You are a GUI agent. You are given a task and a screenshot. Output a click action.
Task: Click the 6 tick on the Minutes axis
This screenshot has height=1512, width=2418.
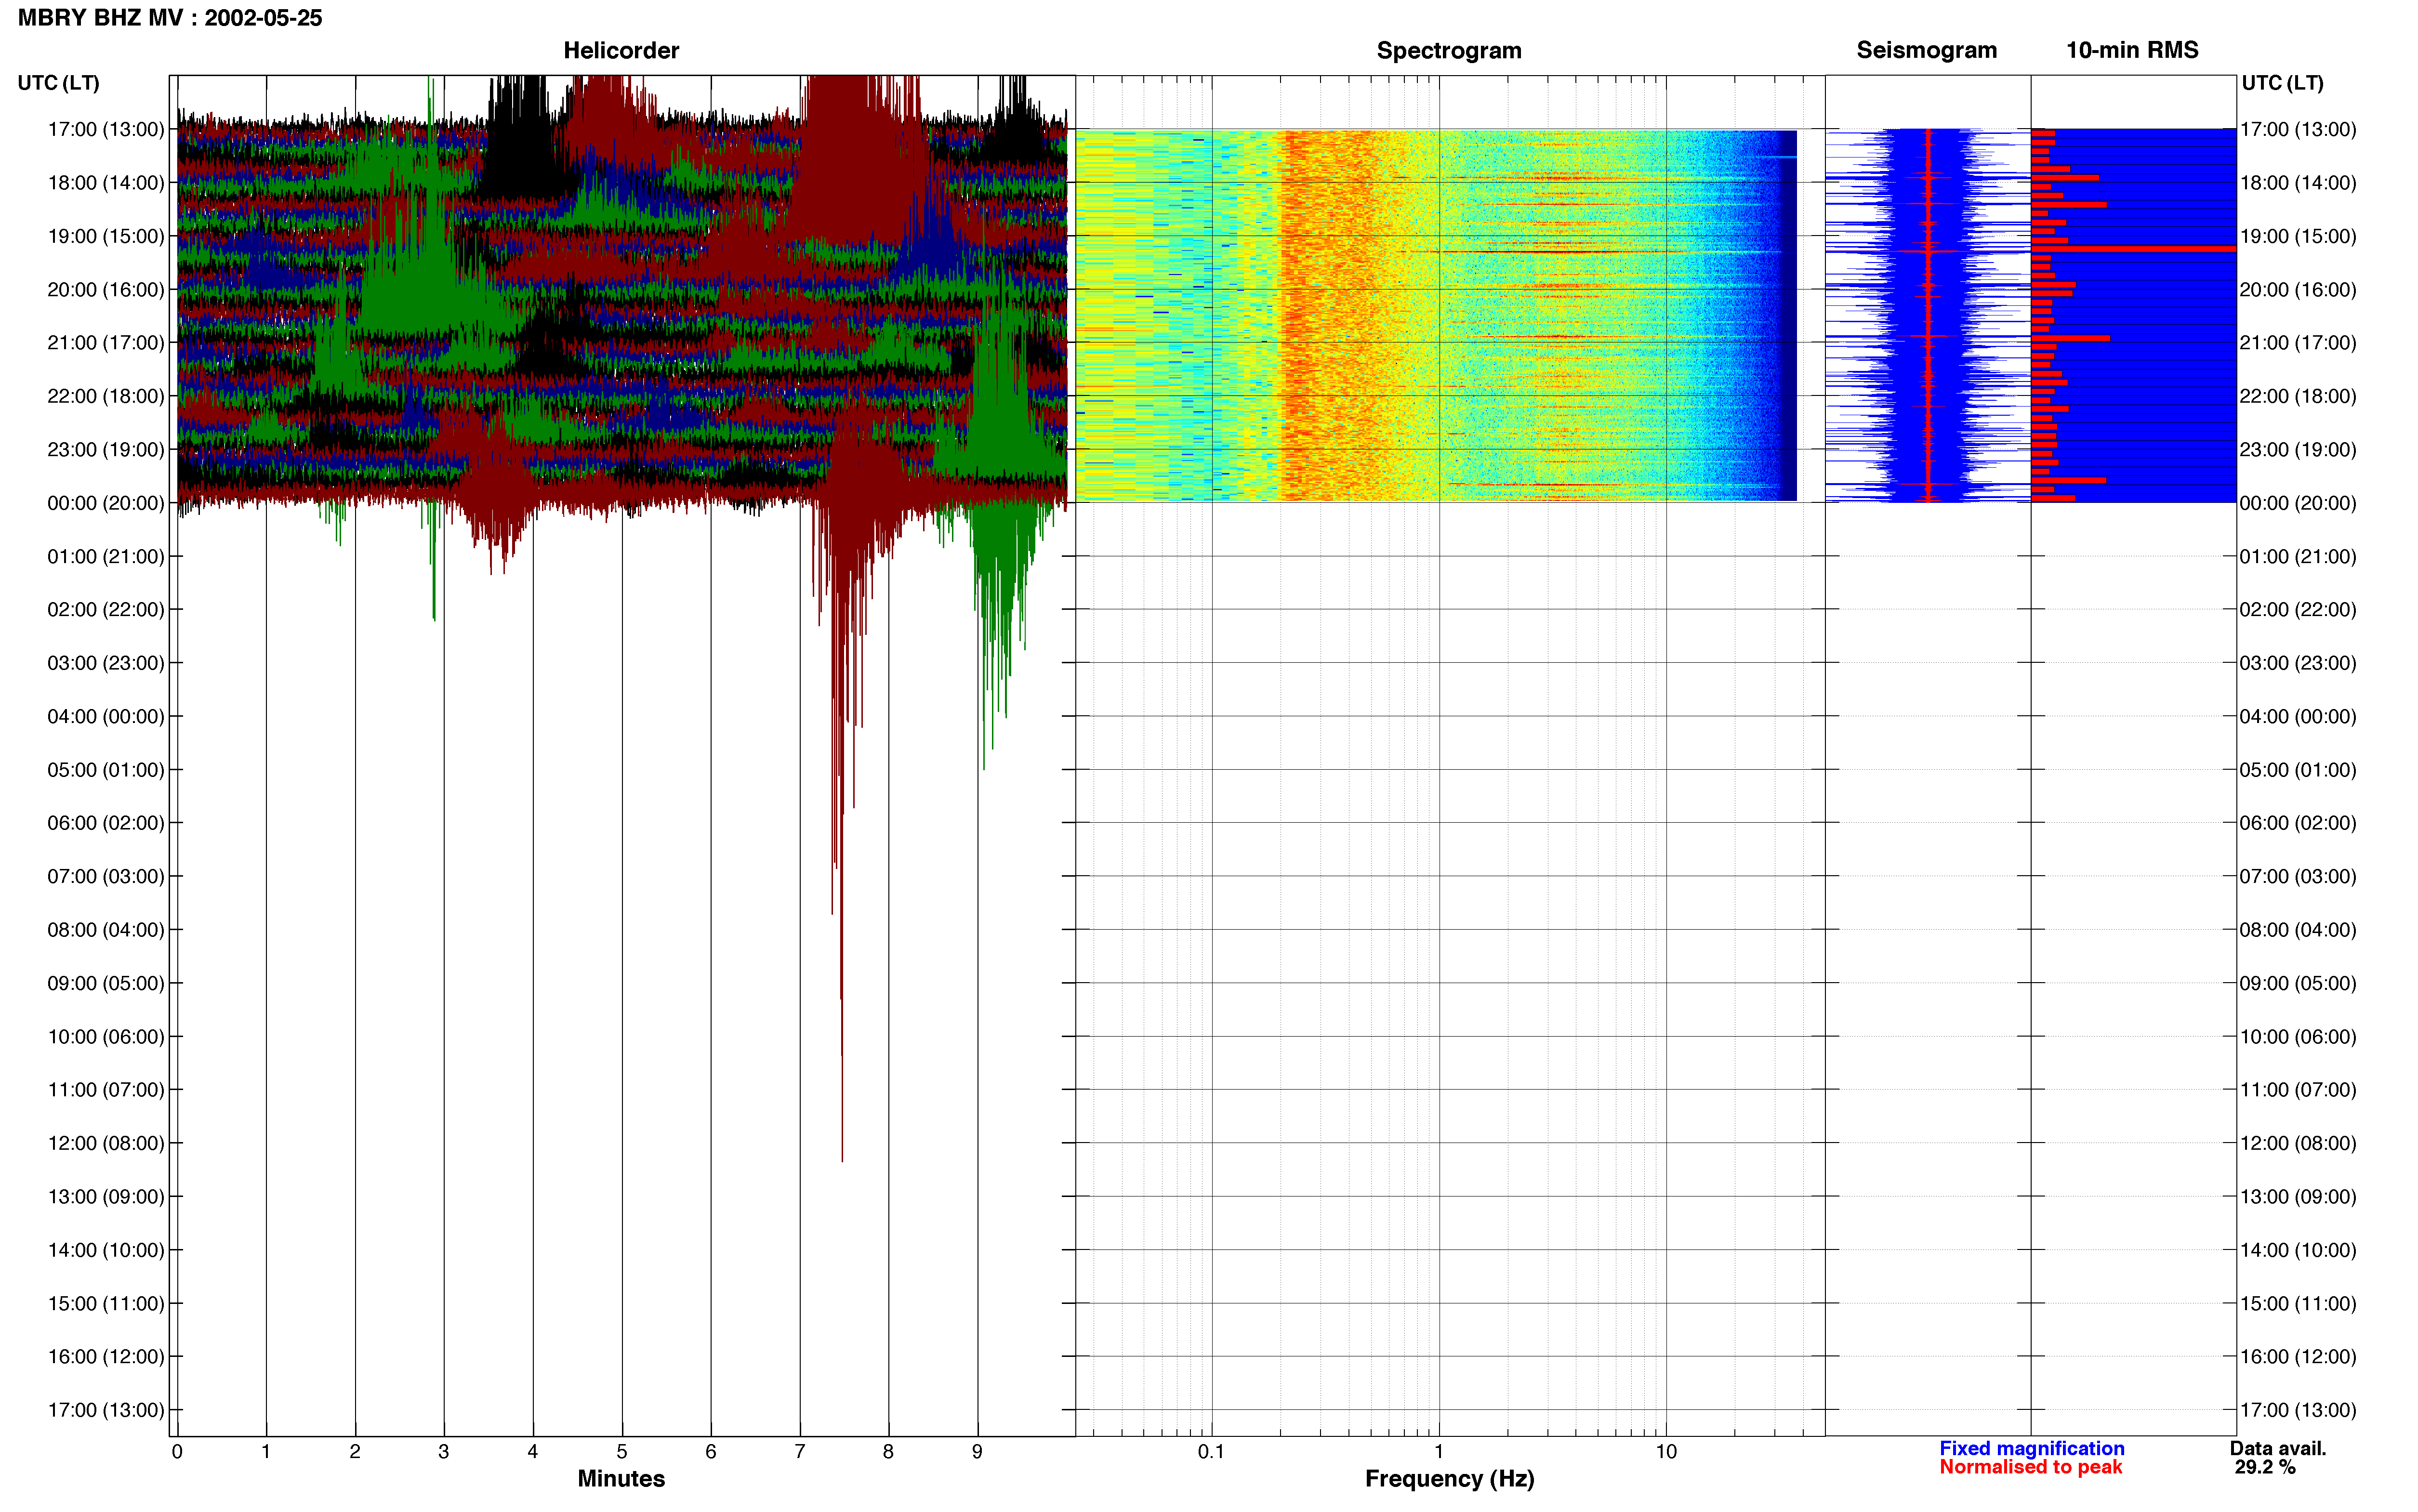pos(711,1451)
